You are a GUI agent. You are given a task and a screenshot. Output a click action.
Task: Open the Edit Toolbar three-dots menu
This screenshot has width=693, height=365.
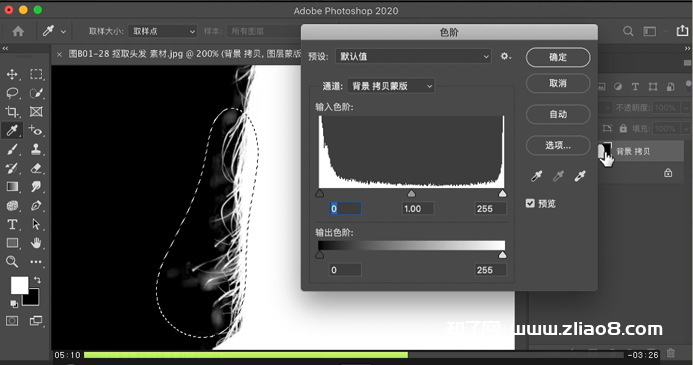click(x=36, y=262)
